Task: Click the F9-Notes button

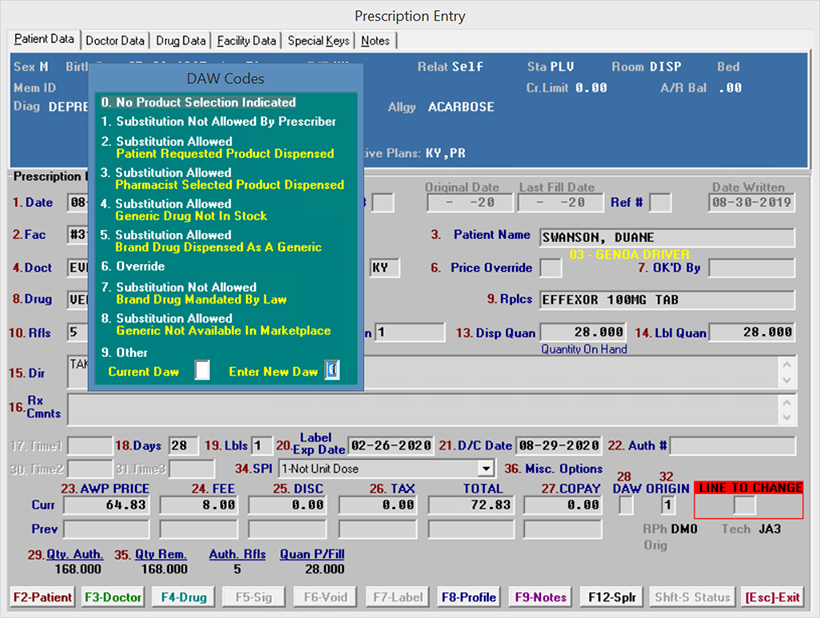Action: 541,597
